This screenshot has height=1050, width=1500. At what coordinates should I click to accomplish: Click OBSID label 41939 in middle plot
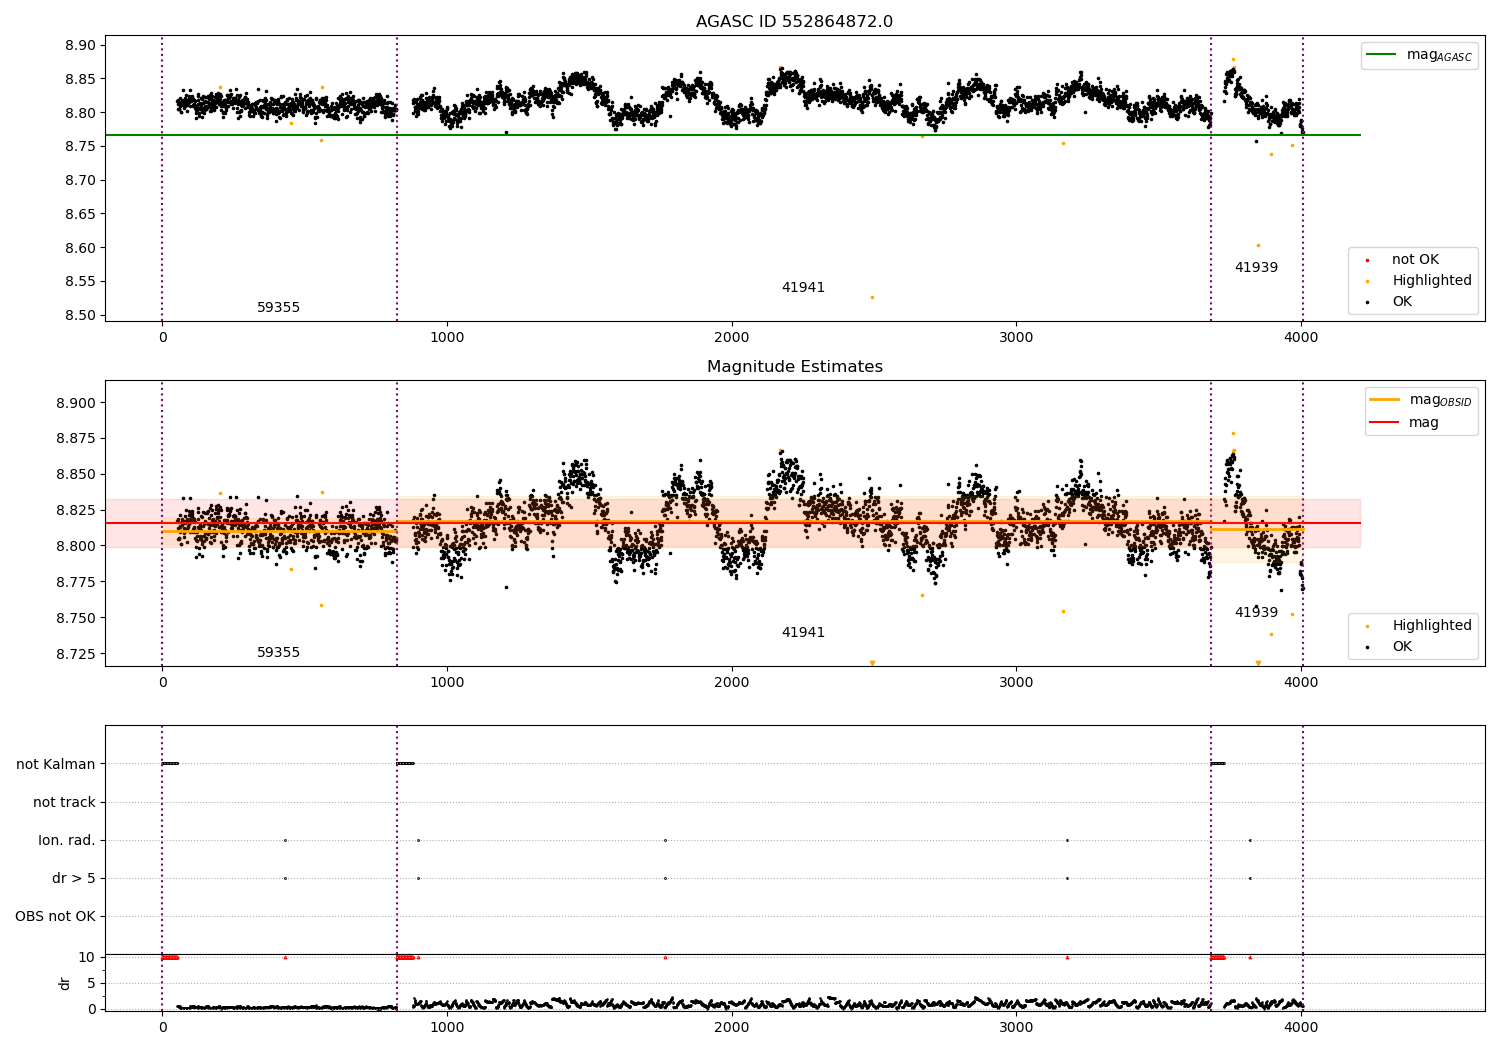pyautogui.click(x=1256, y=613)
